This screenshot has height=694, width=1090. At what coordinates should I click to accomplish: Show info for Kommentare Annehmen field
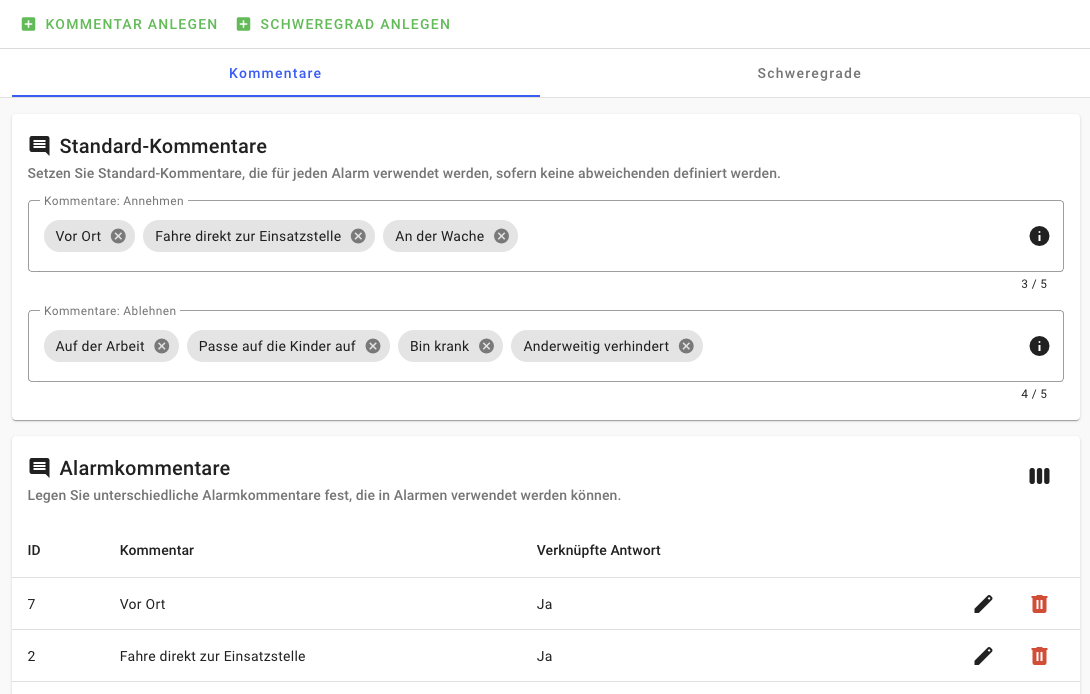[x=1039, y=236]
